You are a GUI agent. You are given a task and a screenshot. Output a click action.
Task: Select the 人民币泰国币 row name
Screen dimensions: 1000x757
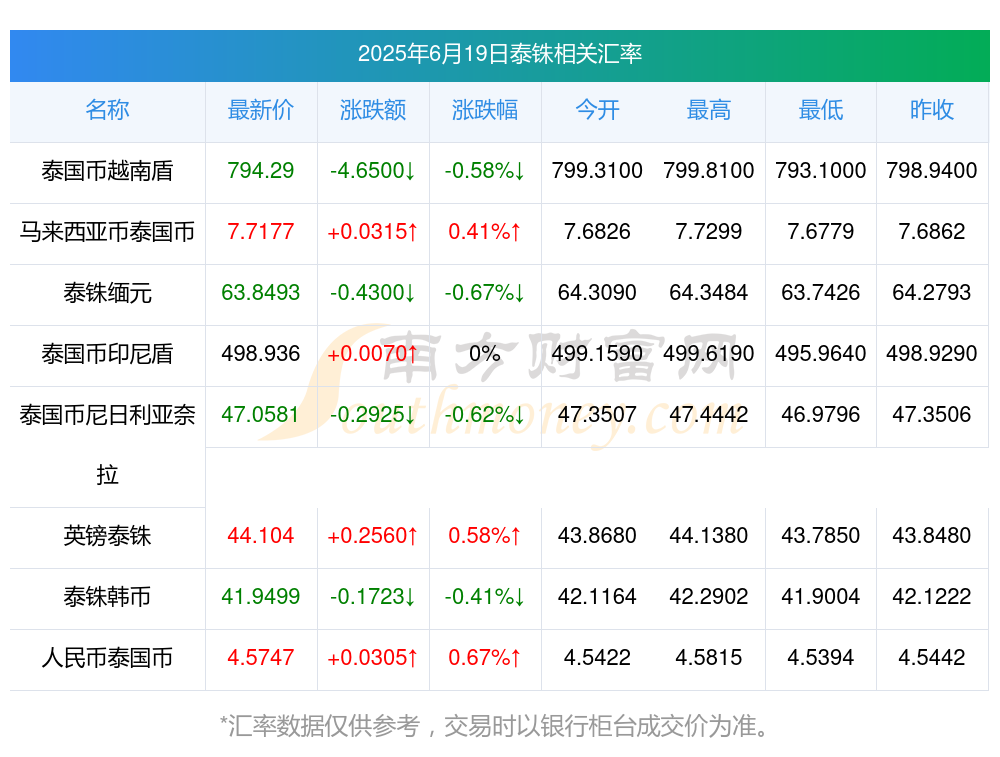(107, 658)
